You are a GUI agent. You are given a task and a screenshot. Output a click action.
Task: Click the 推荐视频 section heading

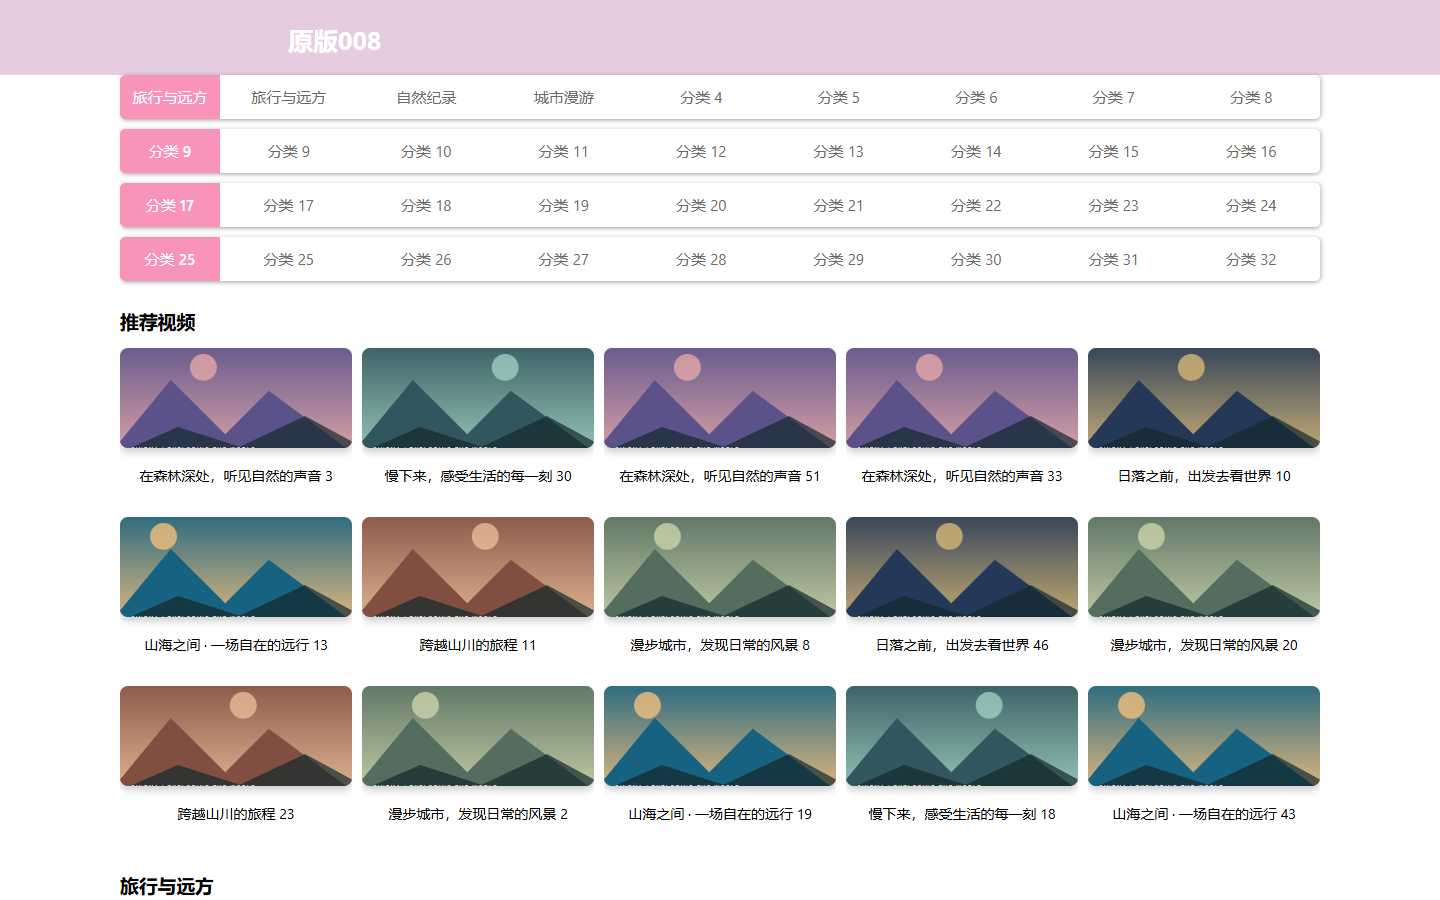(x=158, y=322)
